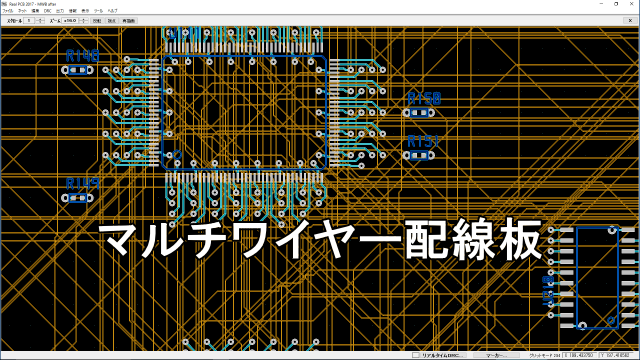The height and width of the screenshot is (360, 640).
Task: Open the ヘルプ menu
Action: coord(112,11)
